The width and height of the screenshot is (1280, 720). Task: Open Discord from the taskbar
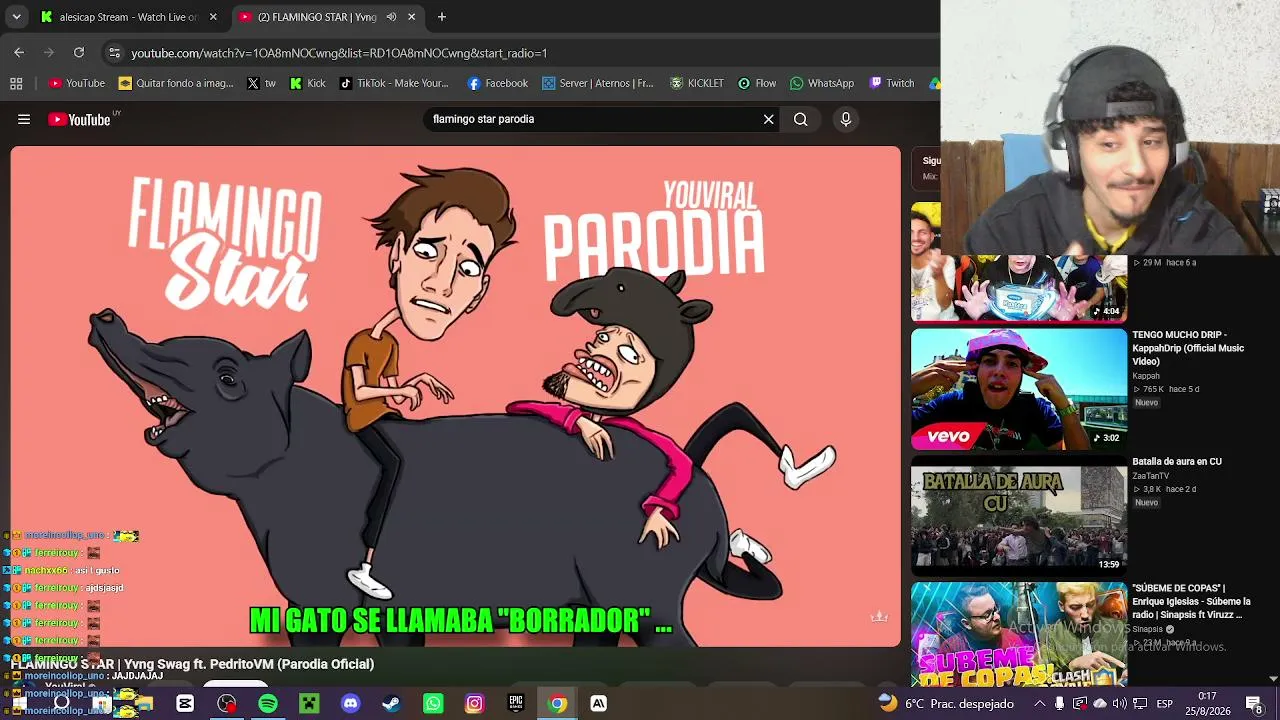click(x=350, y=704)
